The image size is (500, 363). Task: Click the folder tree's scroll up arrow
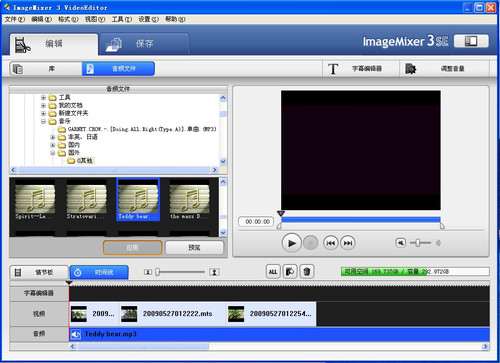[x=223, y=98]
